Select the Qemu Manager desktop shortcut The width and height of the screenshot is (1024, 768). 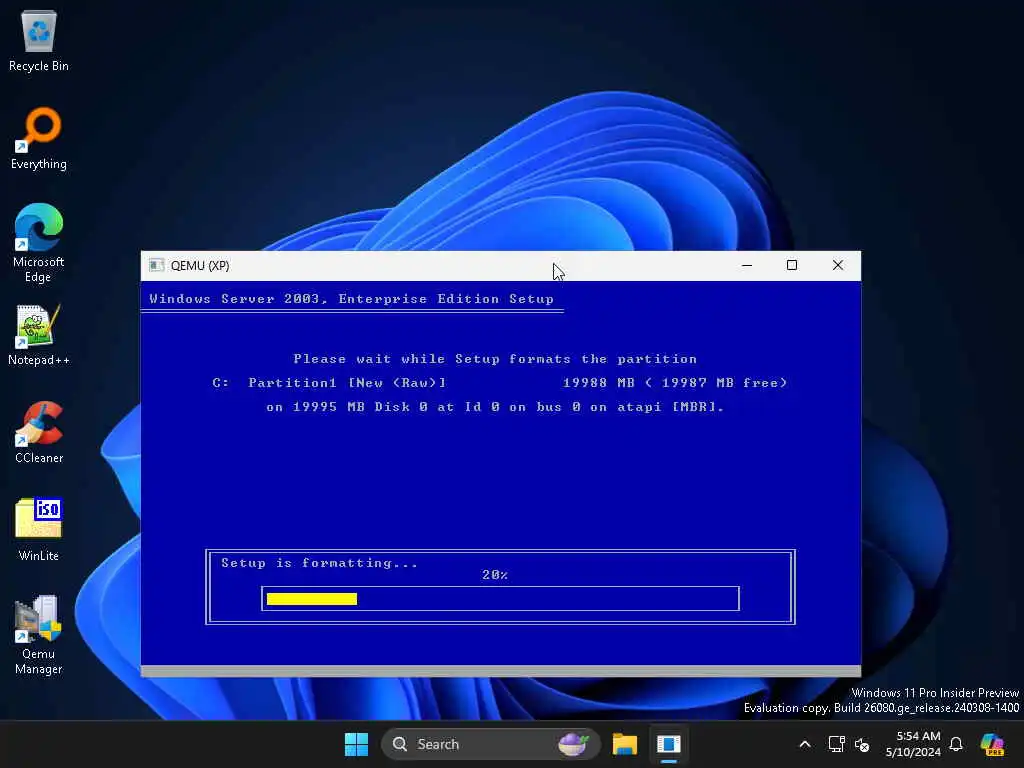tap(39, 635)
